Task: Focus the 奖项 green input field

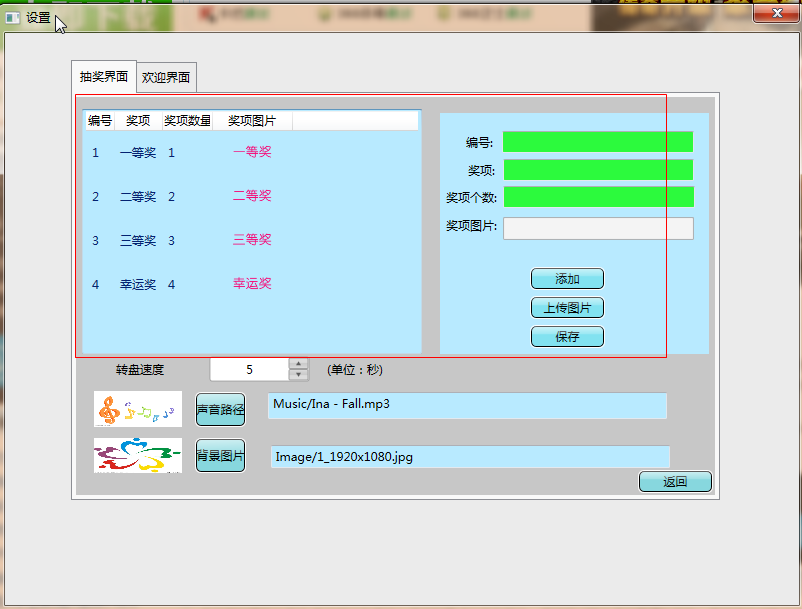Action: pyautogui.click(x=598, y=170)
